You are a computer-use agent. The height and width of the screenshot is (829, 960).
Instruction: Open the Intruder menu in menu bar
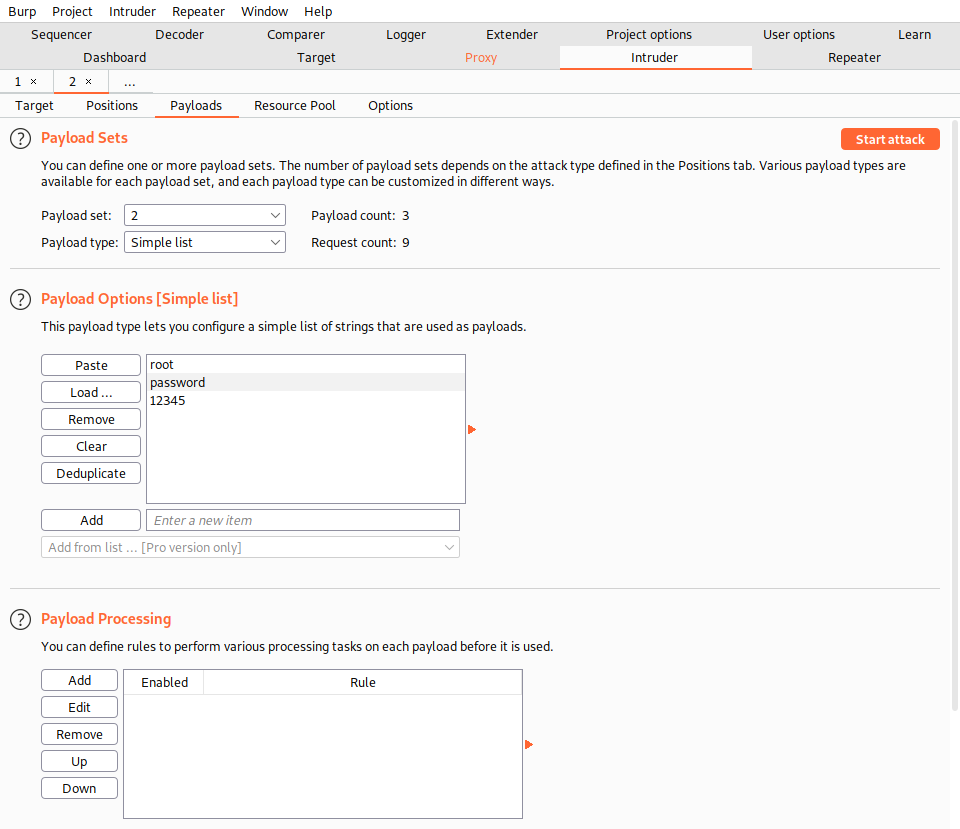[132, 11]
